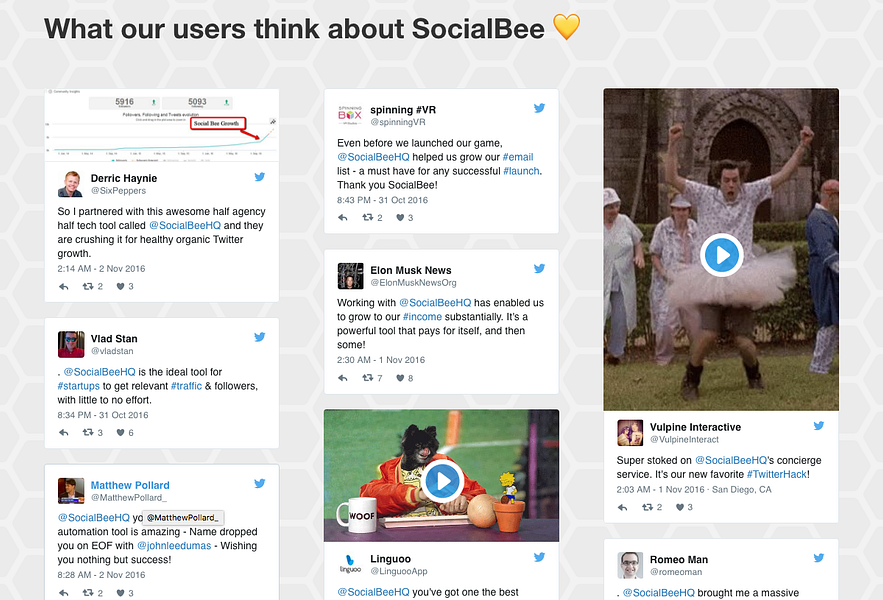Retweet Matthew Pollard's tweet
The width and height of the screenshot is (883, 600).
point(88,593)
